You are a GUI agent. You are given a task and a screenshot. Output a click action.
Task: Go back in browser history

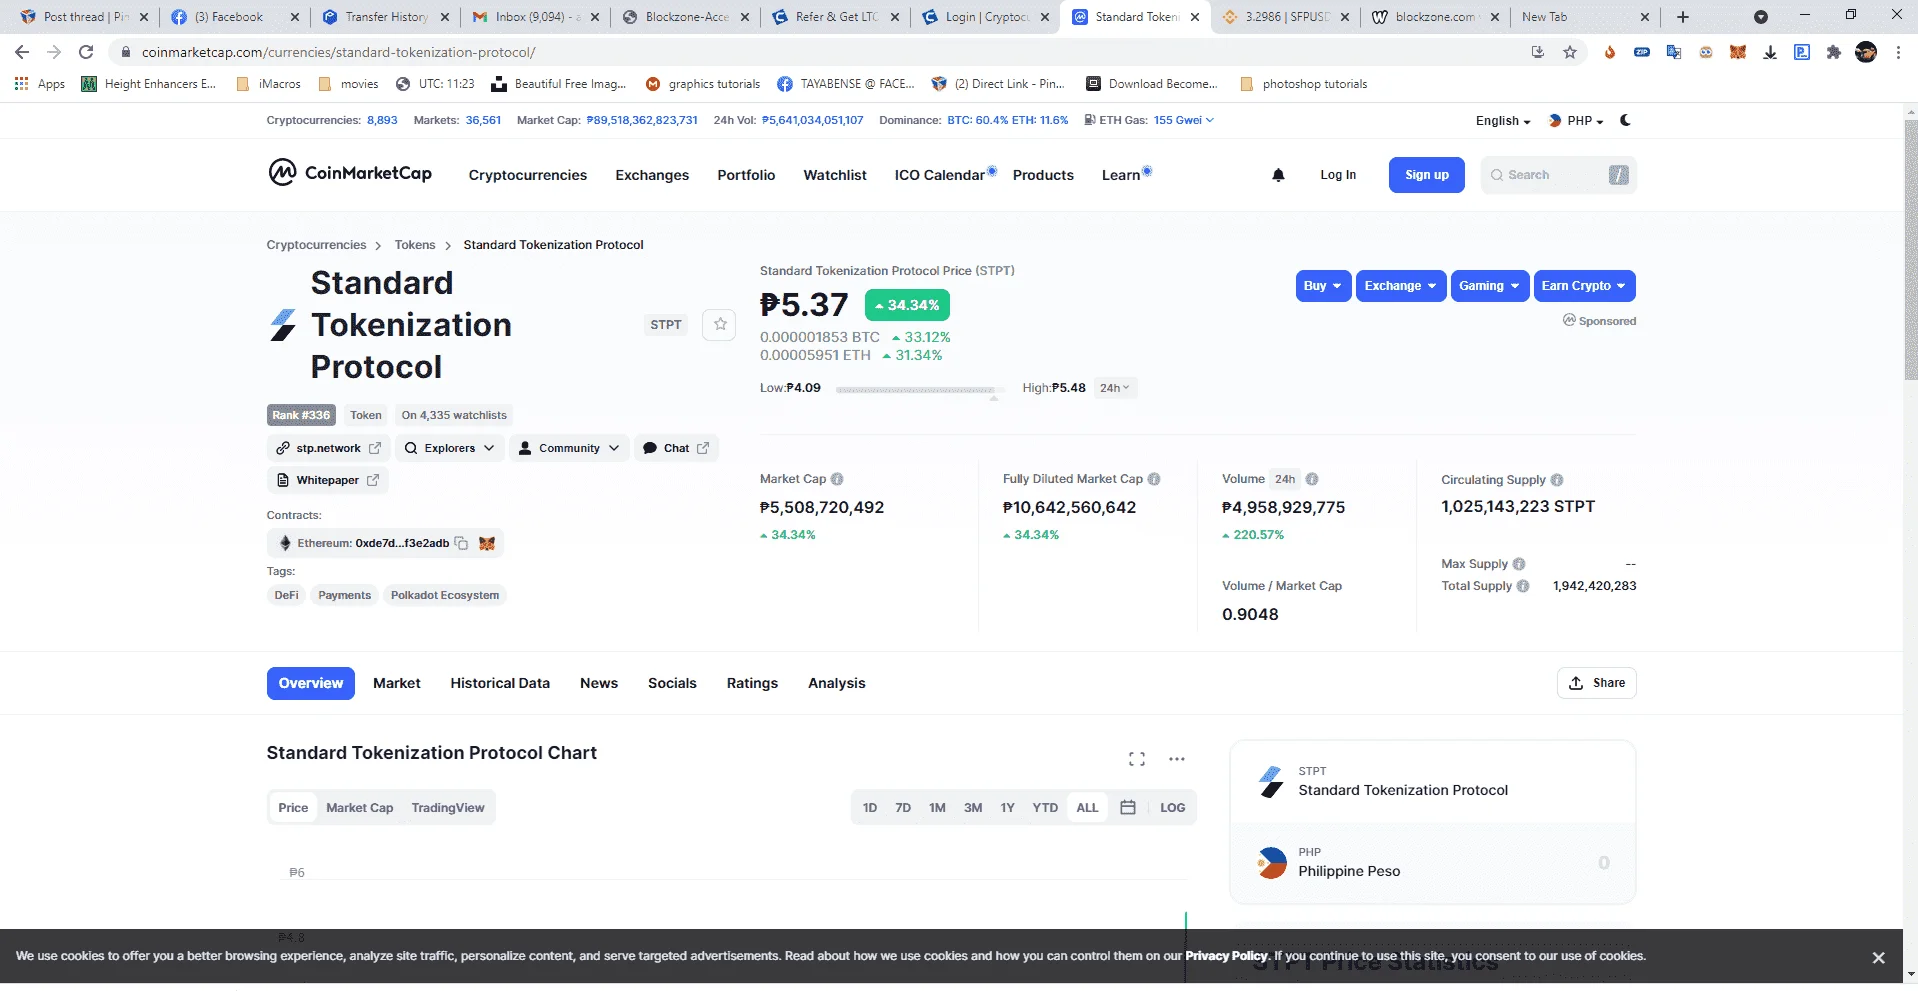tap(22, 52)
